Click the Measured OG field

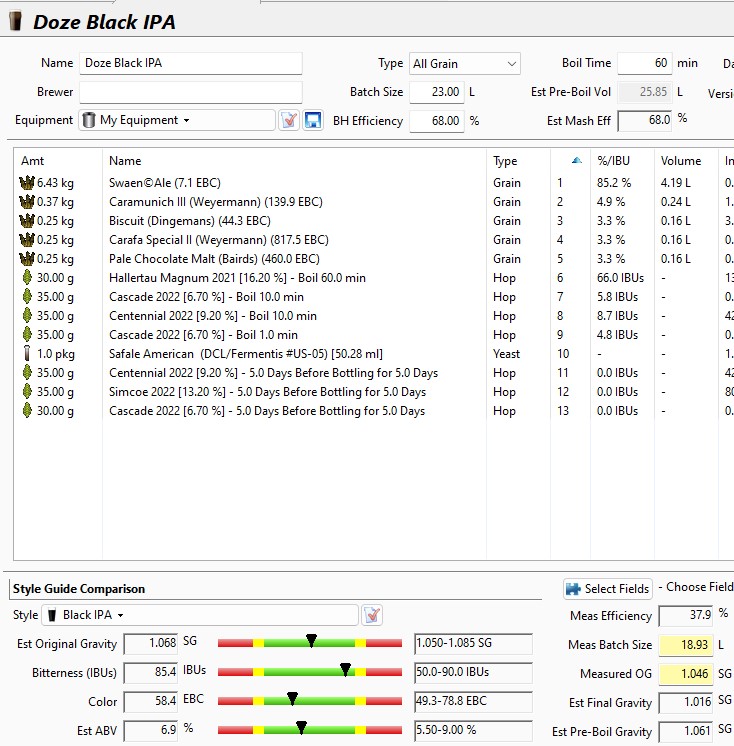[x=685, y=674]
